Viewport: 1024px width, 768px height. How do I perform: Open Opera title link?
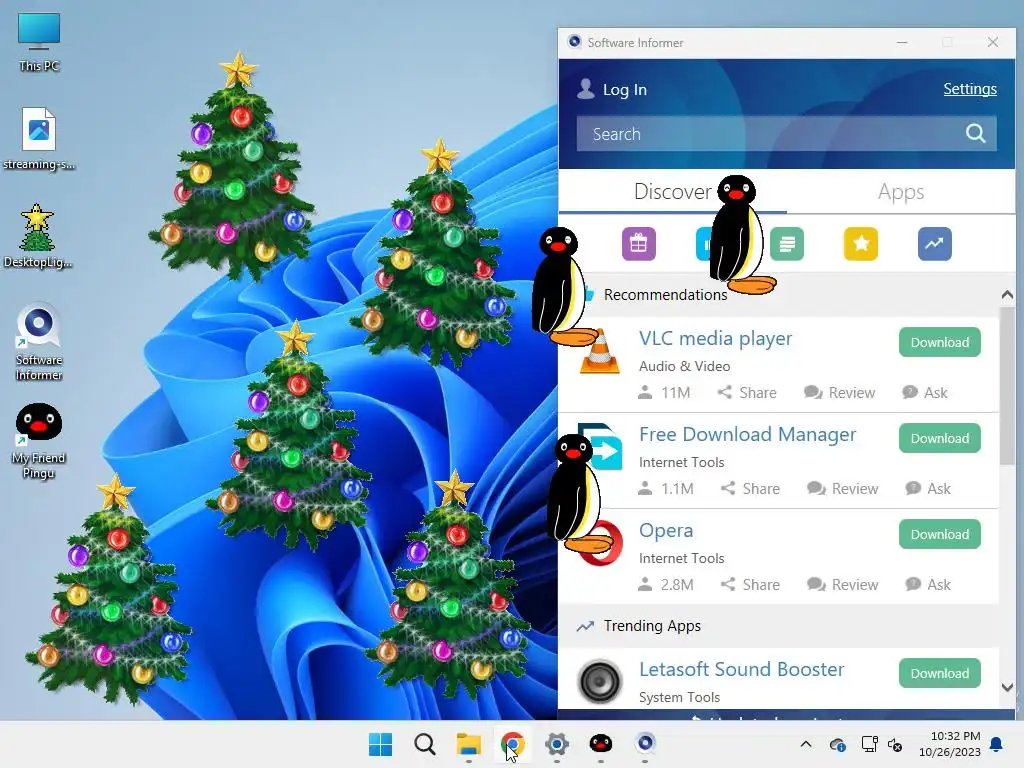click(x=665, y=530)
